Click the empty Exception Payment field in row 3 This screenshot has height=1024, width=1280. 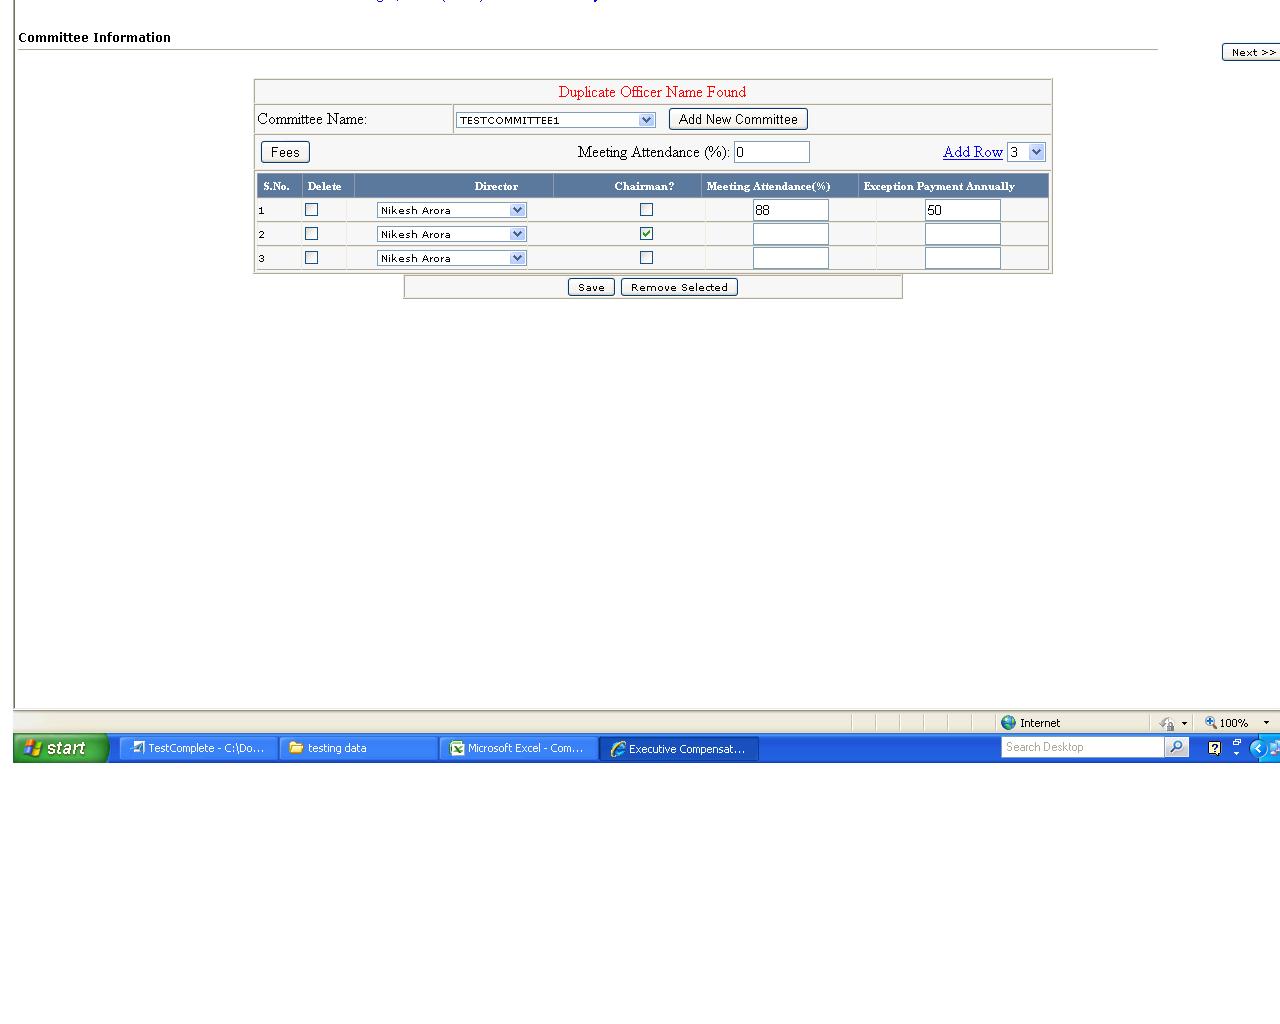coord(963,258)
